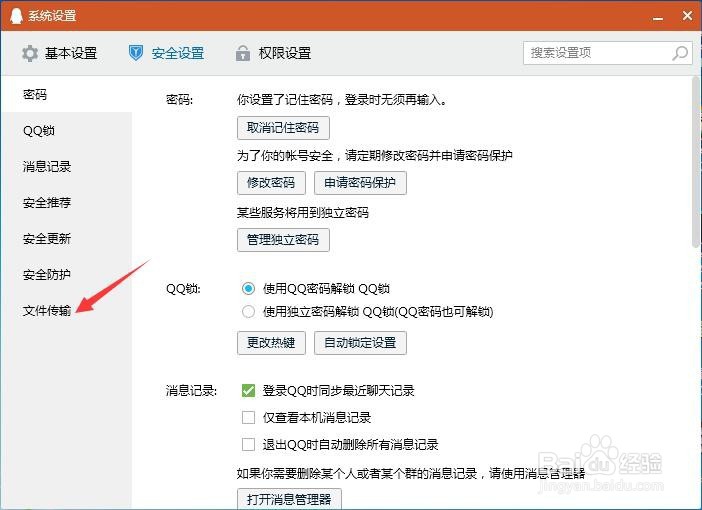Screen dimensions: 702x510
Task: Click the 密码: section label
Action: (x=179, y=99)
